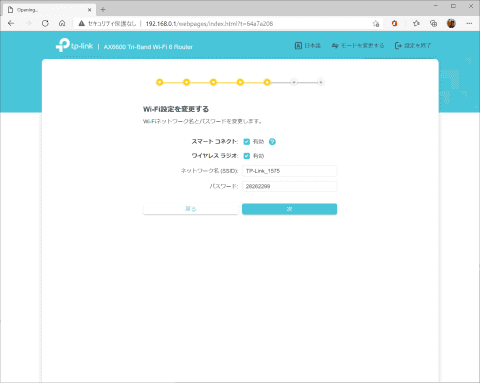Viewport: 480px width, 383px height.
Task: Toggle the スマート コネクト checkbox
Action: point(247,142)
